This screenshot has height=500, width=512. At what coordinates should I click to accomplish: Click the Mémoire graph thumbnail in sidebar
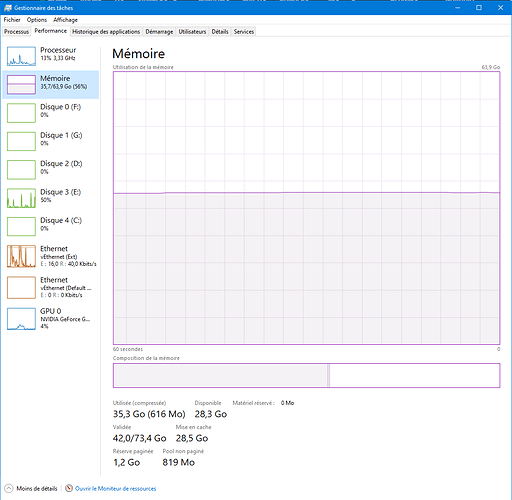tap(21, 84)
